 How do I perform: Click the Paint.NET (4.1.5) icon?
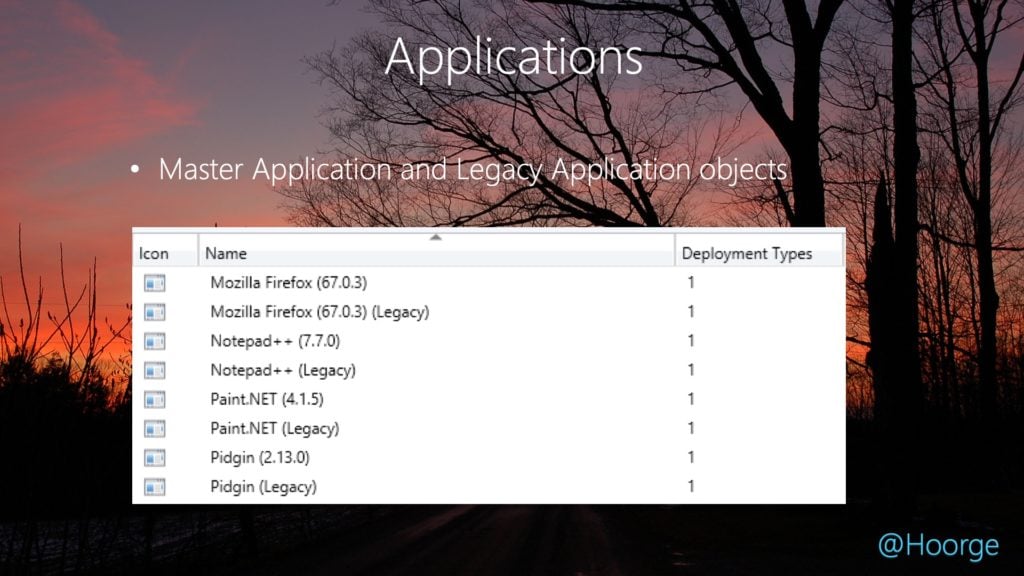tap(153, 398)
